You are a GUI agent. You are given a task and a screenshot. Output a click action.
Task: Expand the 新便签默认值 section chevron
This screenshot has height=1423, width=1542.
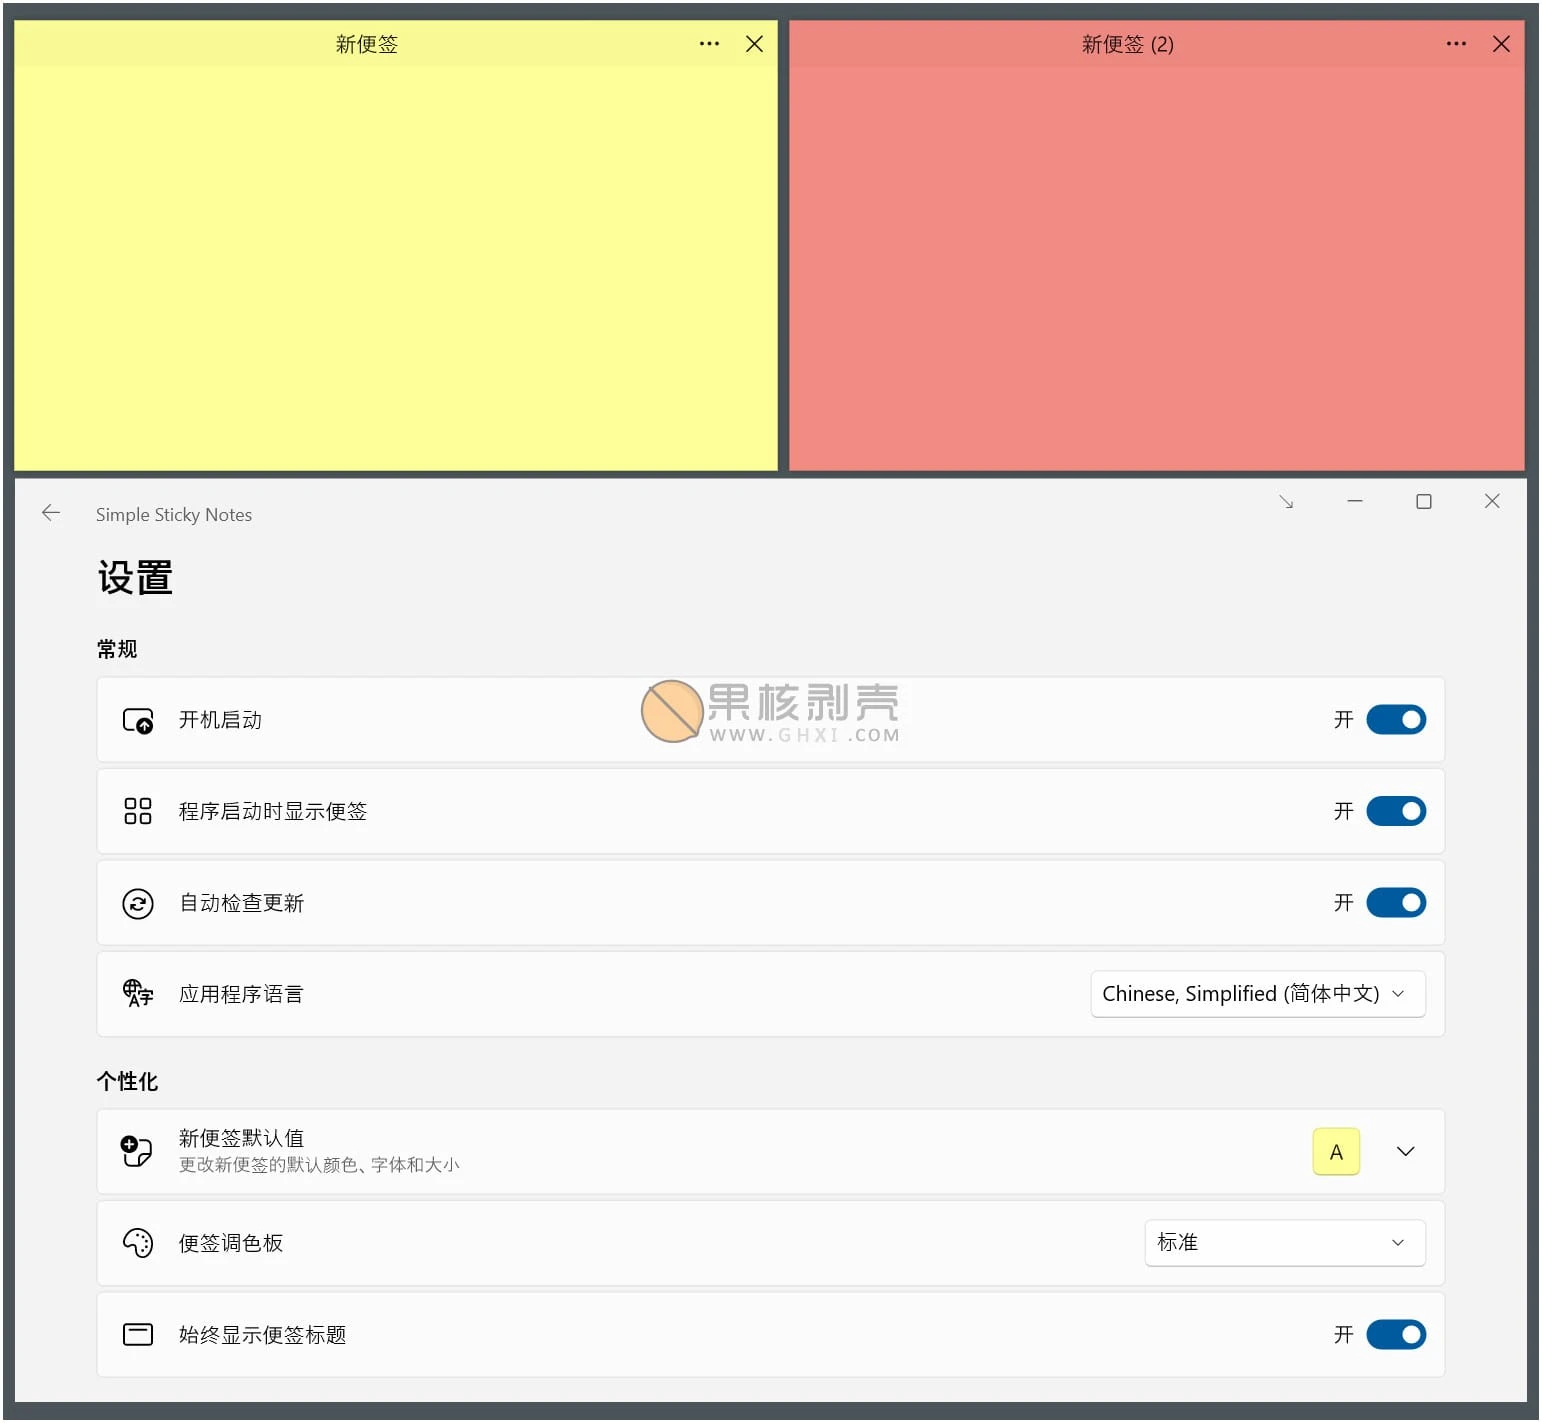(1405, 1152)
